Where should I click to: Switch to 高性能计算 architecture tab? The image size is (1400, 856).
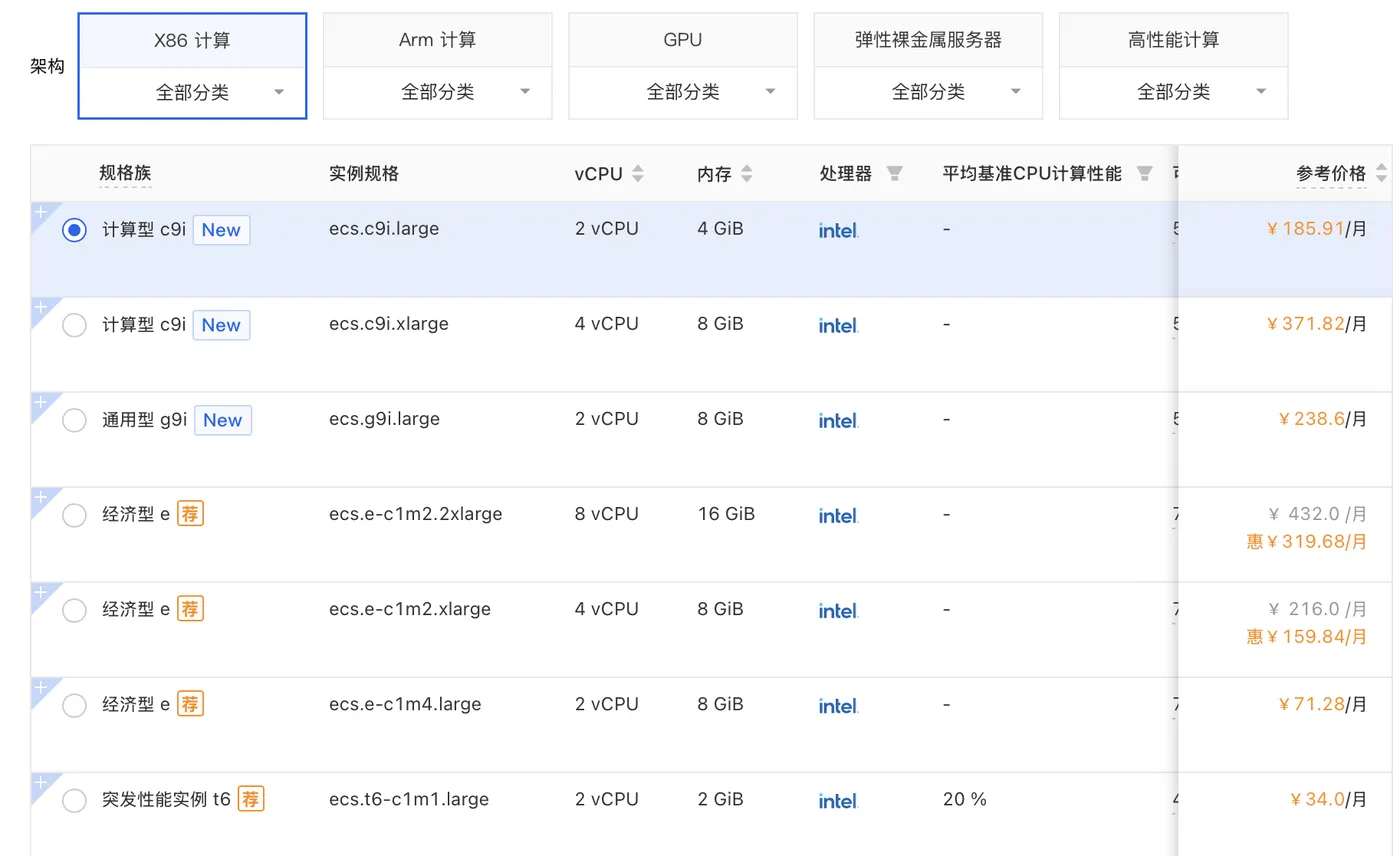(x=1173, y=41)
